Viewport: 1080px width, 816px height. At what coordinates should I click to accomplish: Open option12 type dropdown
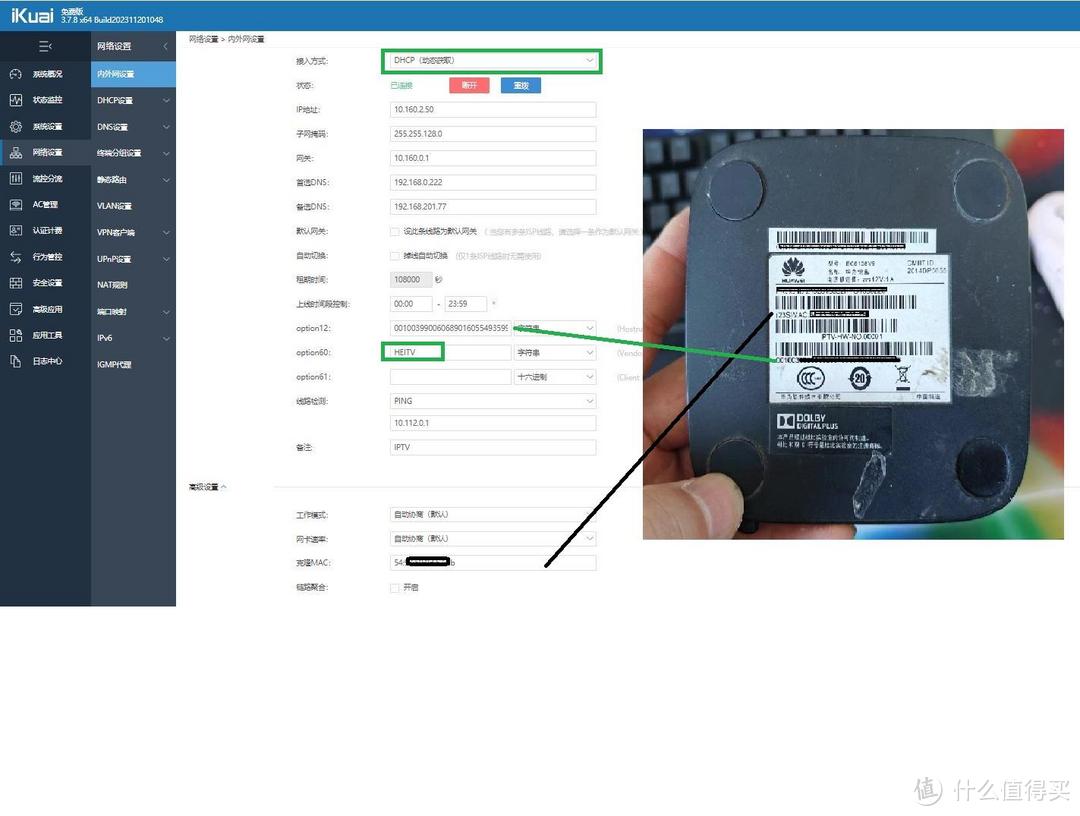click(x=554, y=328)
